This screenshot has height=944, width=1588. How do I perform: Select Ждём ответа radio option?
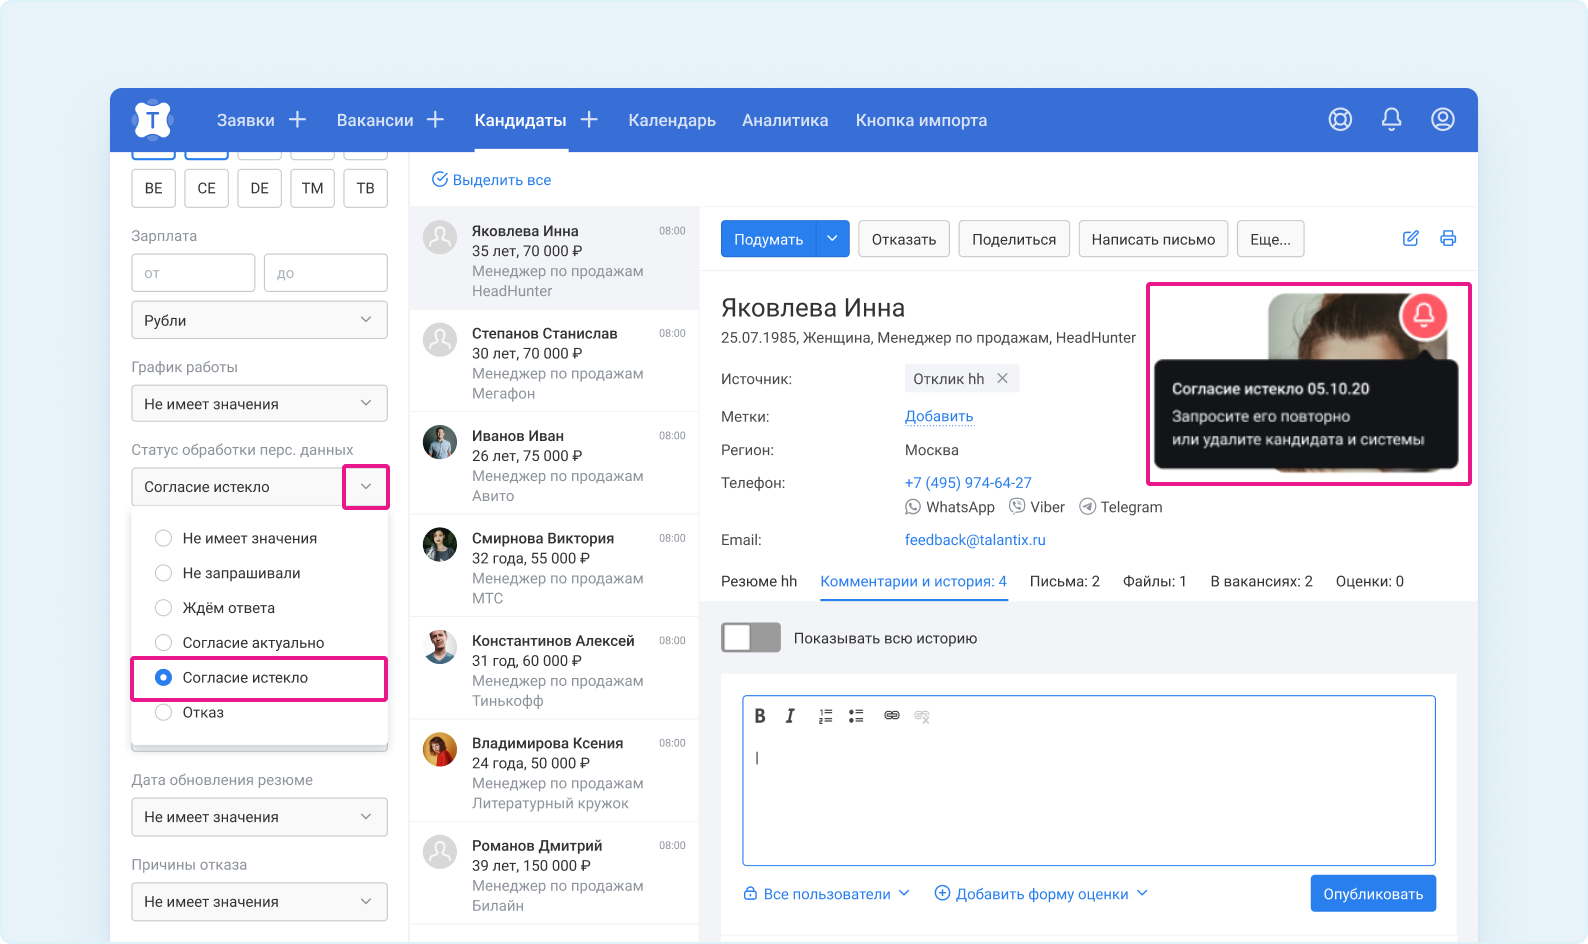tap(164, 608)
